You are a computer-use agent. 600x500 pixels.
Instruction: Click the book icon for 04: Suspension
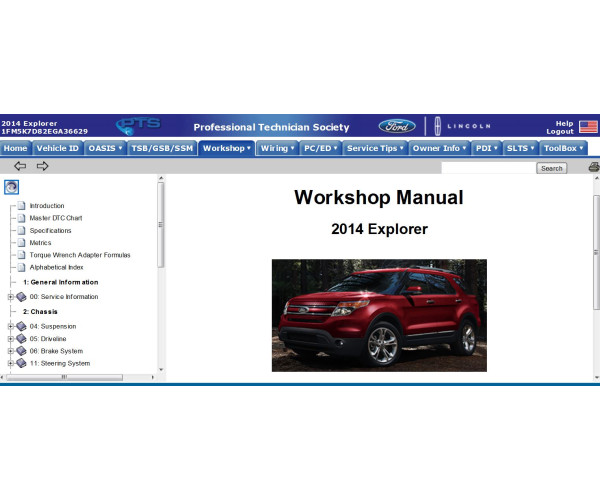[x=21, y=326]
